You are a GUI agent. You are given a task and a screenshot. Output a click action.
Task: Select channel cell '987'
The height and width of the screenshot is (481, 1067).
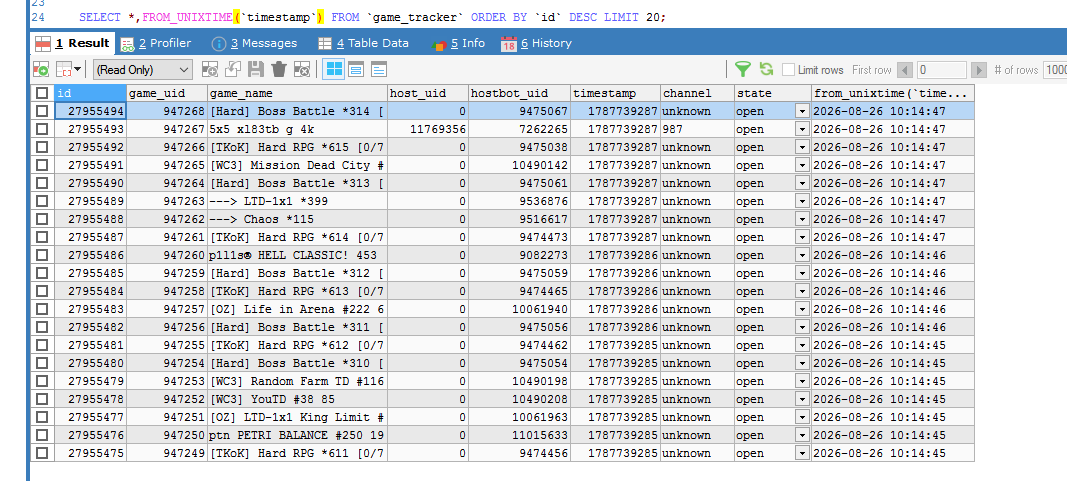coord(697,129)
